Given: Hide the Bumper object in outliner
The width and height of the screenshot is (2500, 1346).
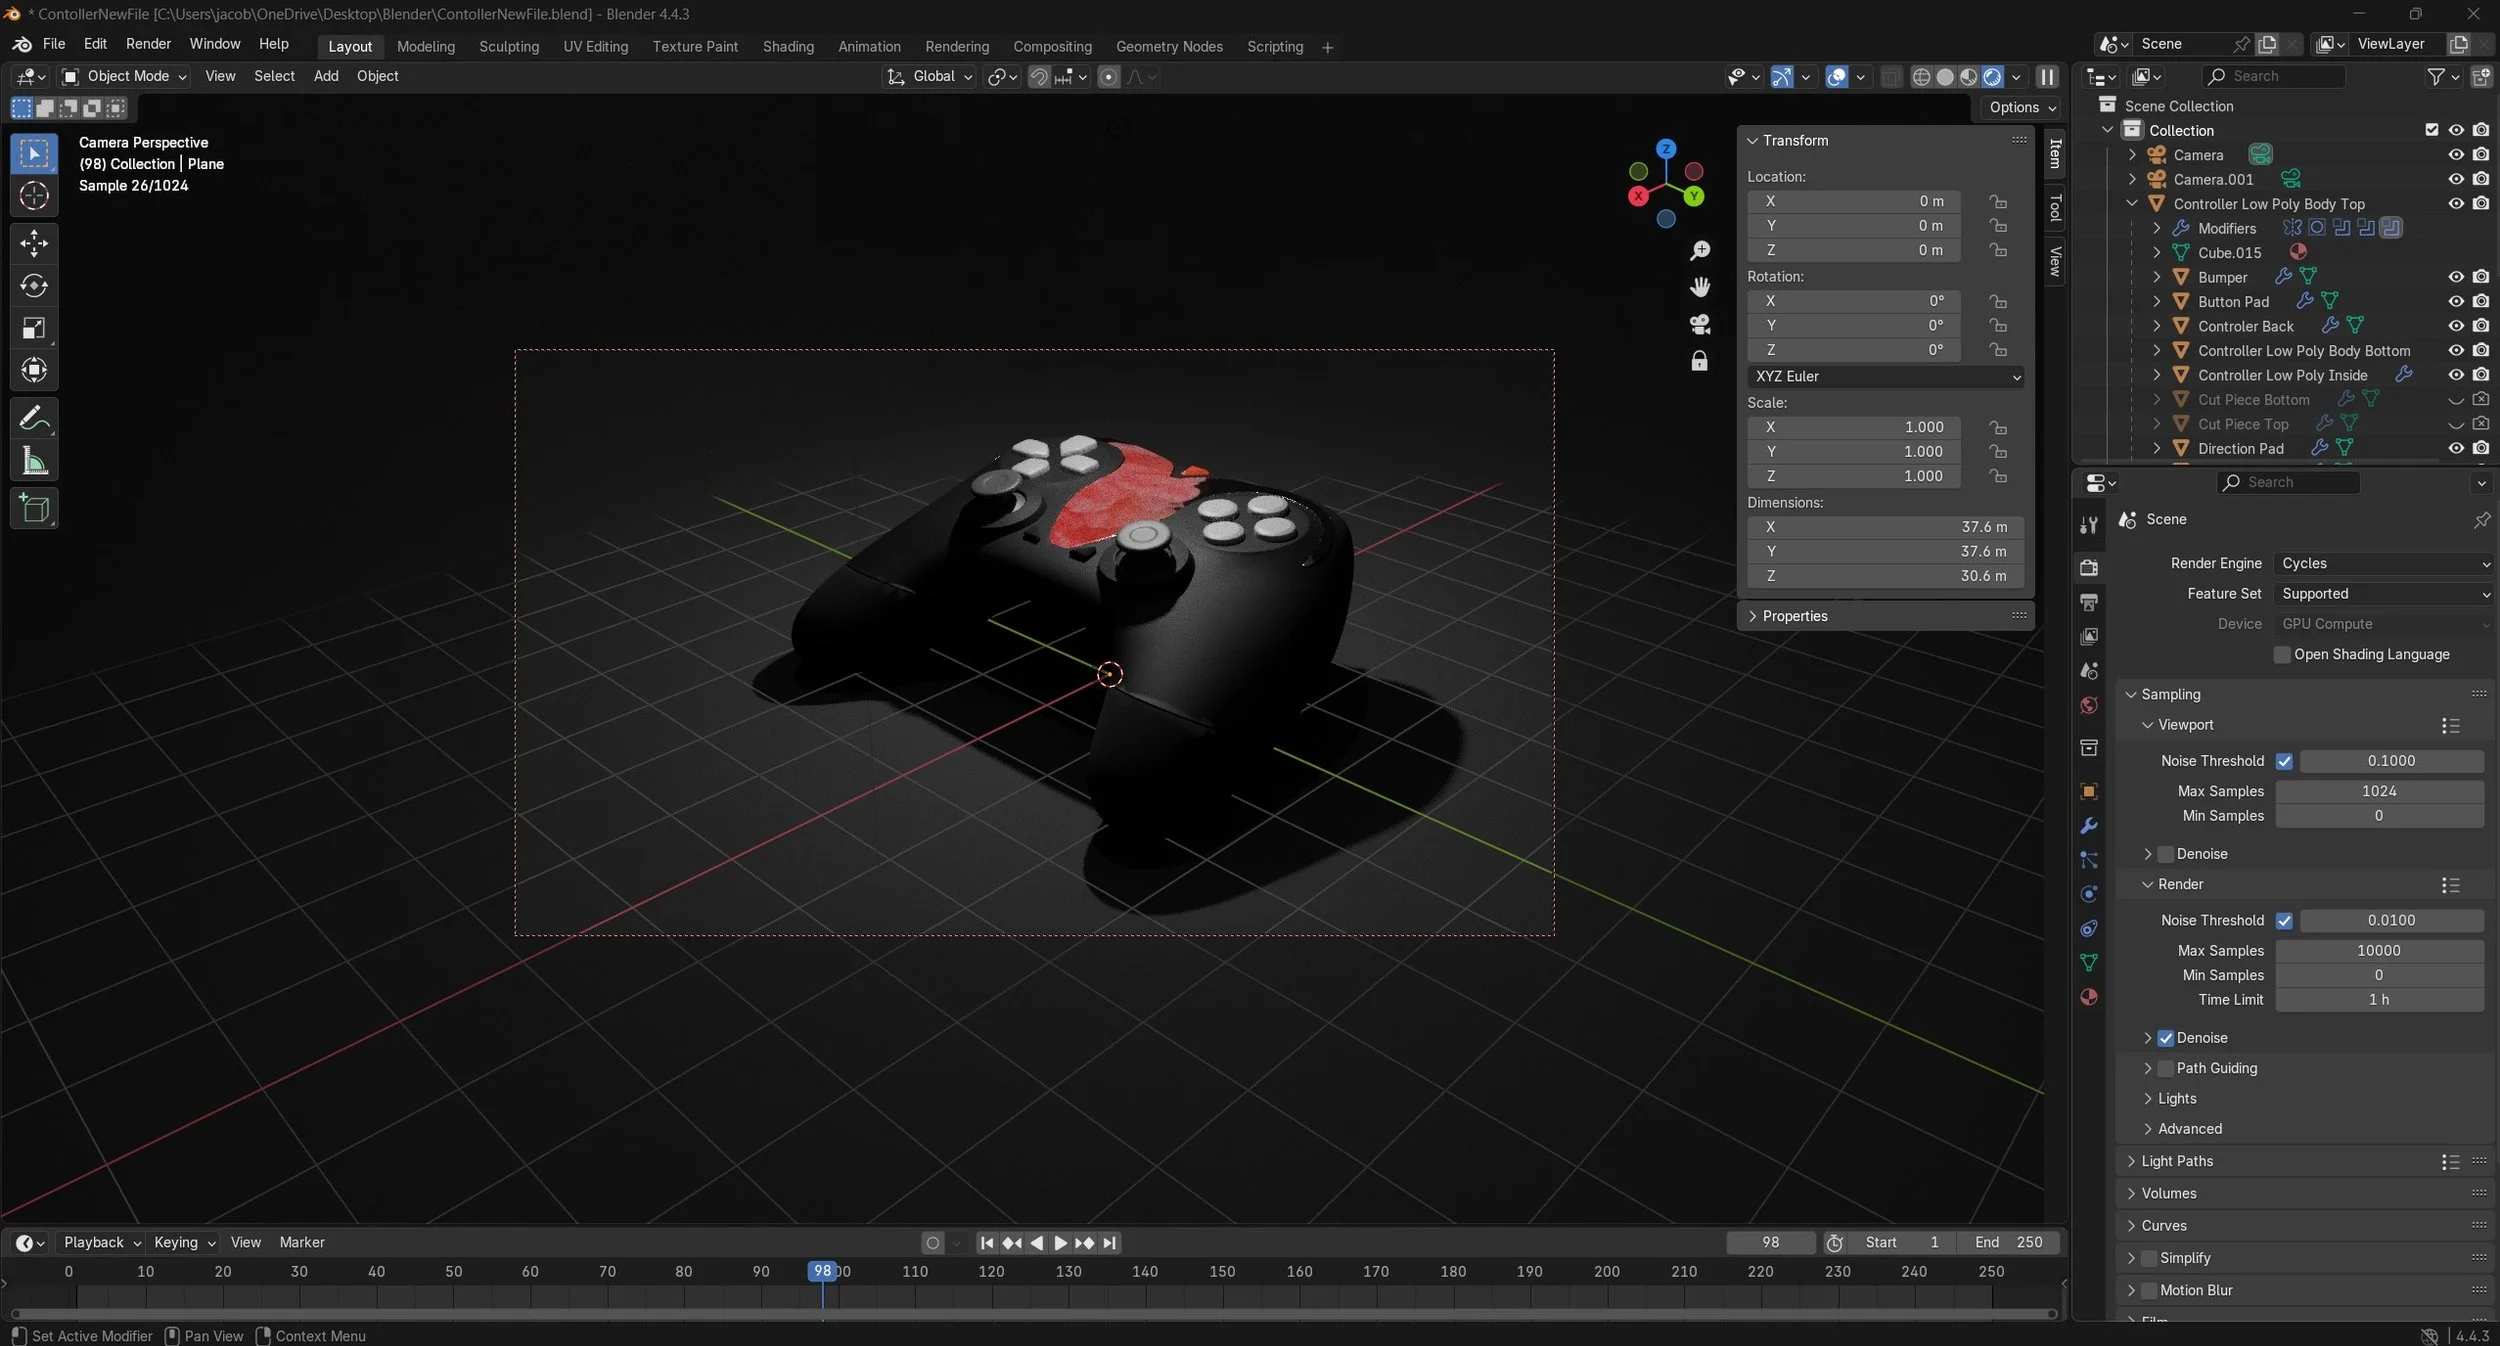Looking at the screenshot, I should click(x=2455, y=277).
